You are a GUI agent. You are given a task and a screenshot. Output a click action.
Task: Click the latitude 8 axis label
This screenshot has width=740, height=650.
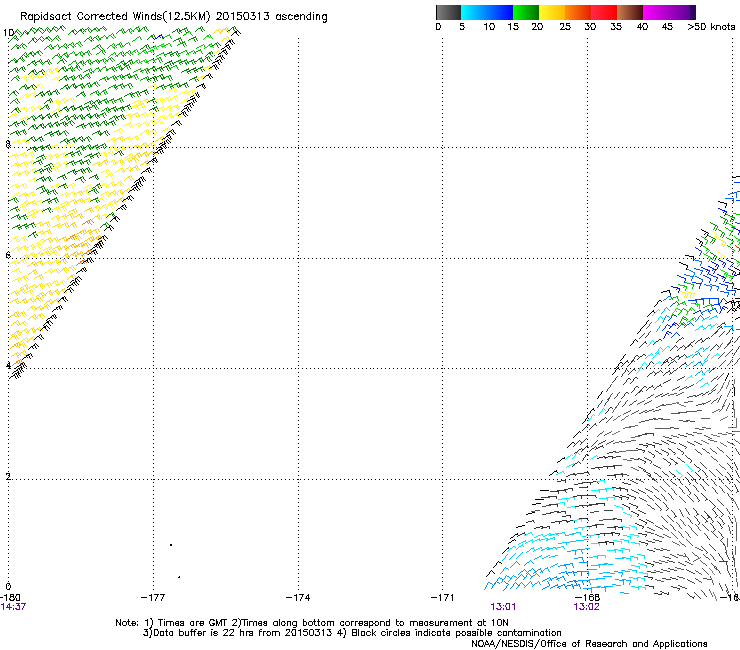[x=8, y=144]
